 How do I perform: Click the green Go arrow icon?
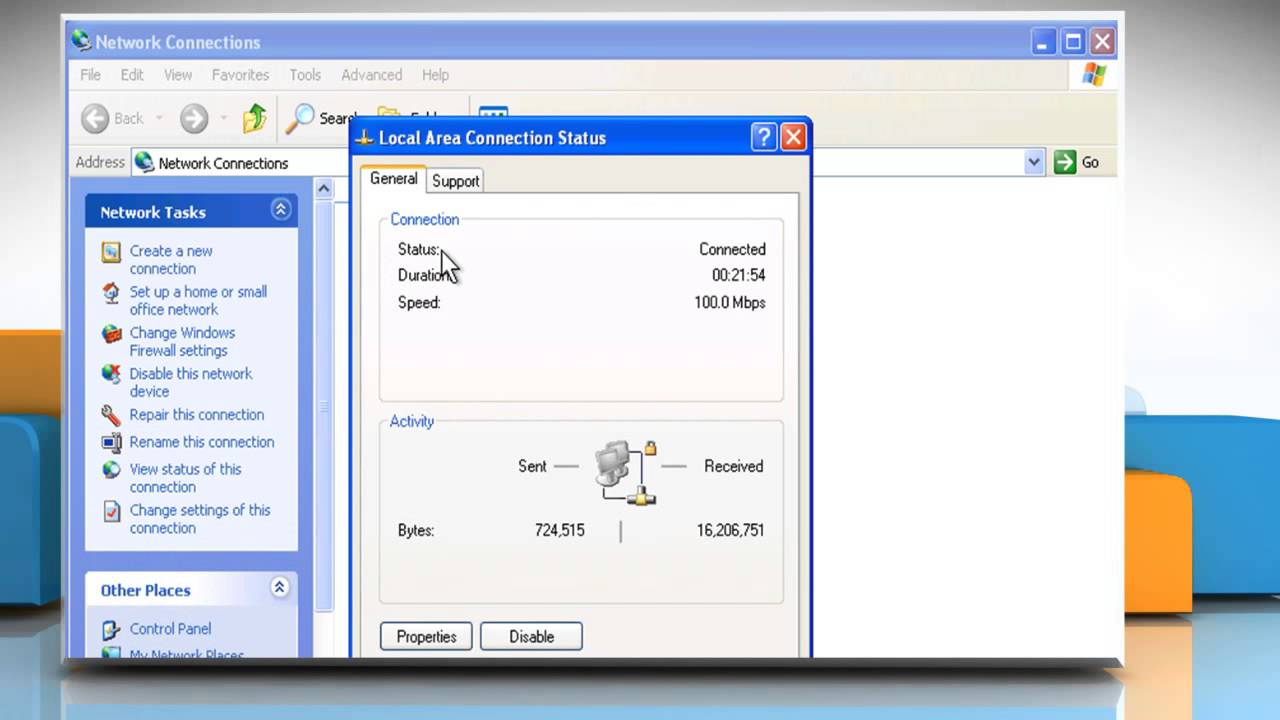click(x=1065, y=162)
